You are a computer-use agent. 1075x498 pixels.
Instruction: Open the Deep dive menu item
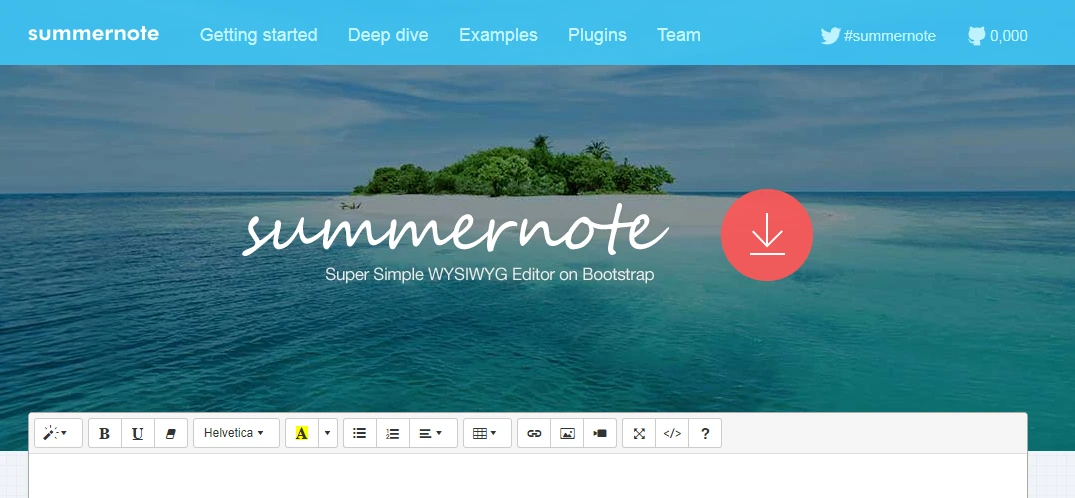pyautogui.click(x=388, y=35)
